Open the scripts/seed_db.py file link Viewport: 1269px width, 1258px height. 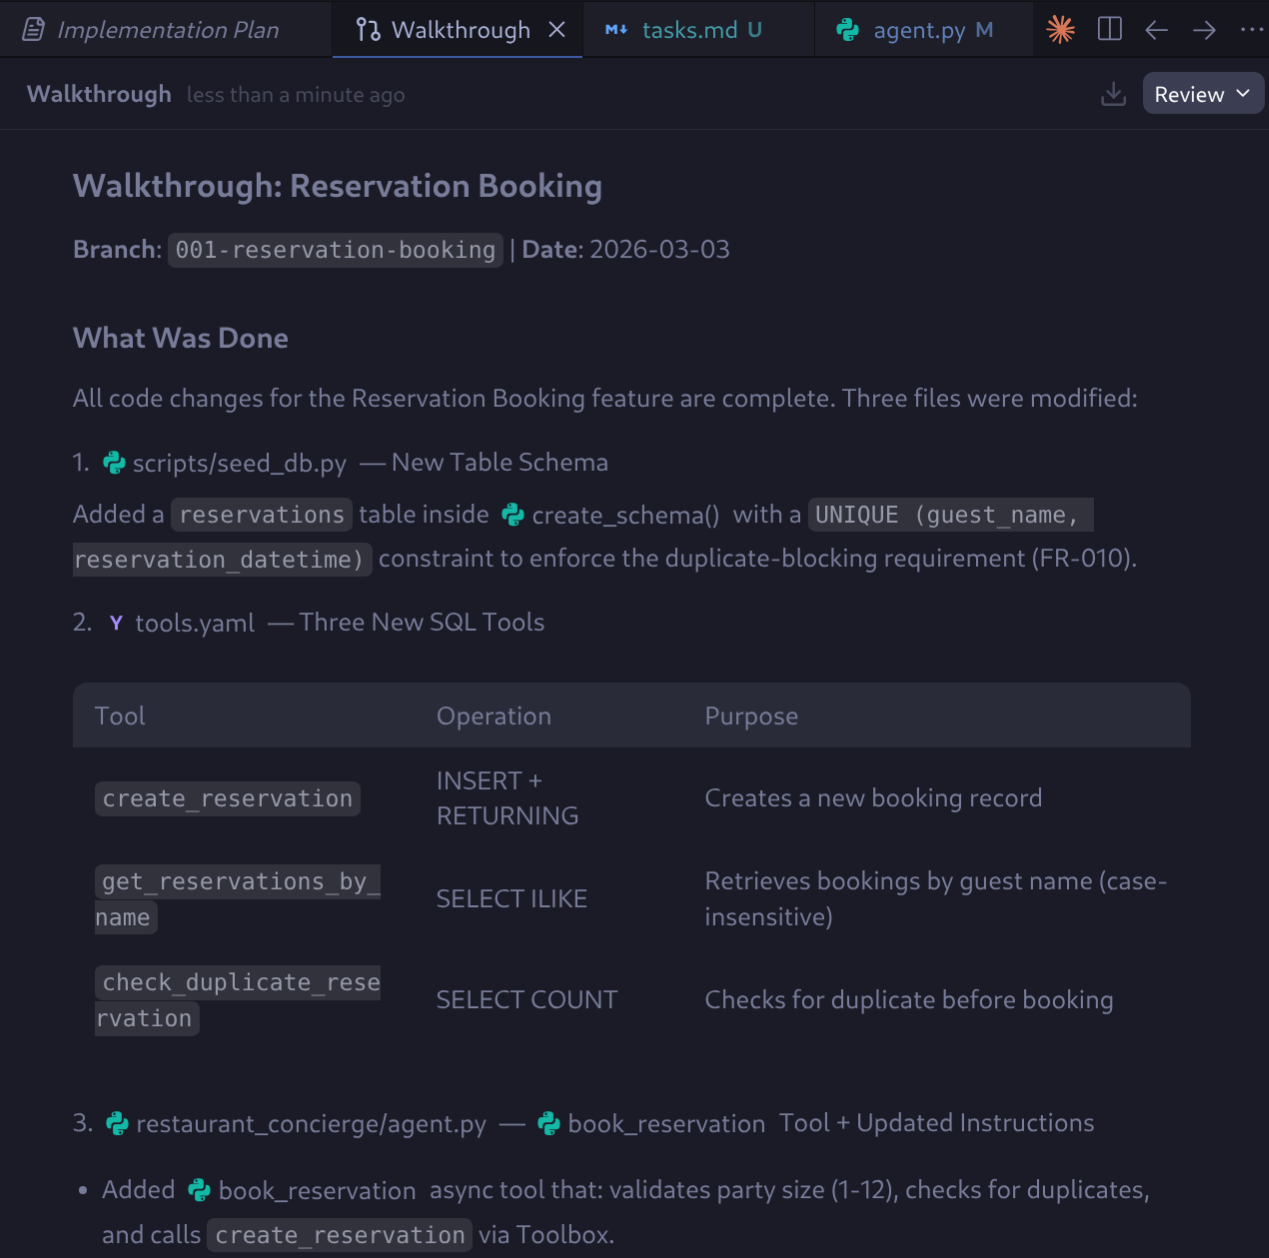click(x=239, y=463)
